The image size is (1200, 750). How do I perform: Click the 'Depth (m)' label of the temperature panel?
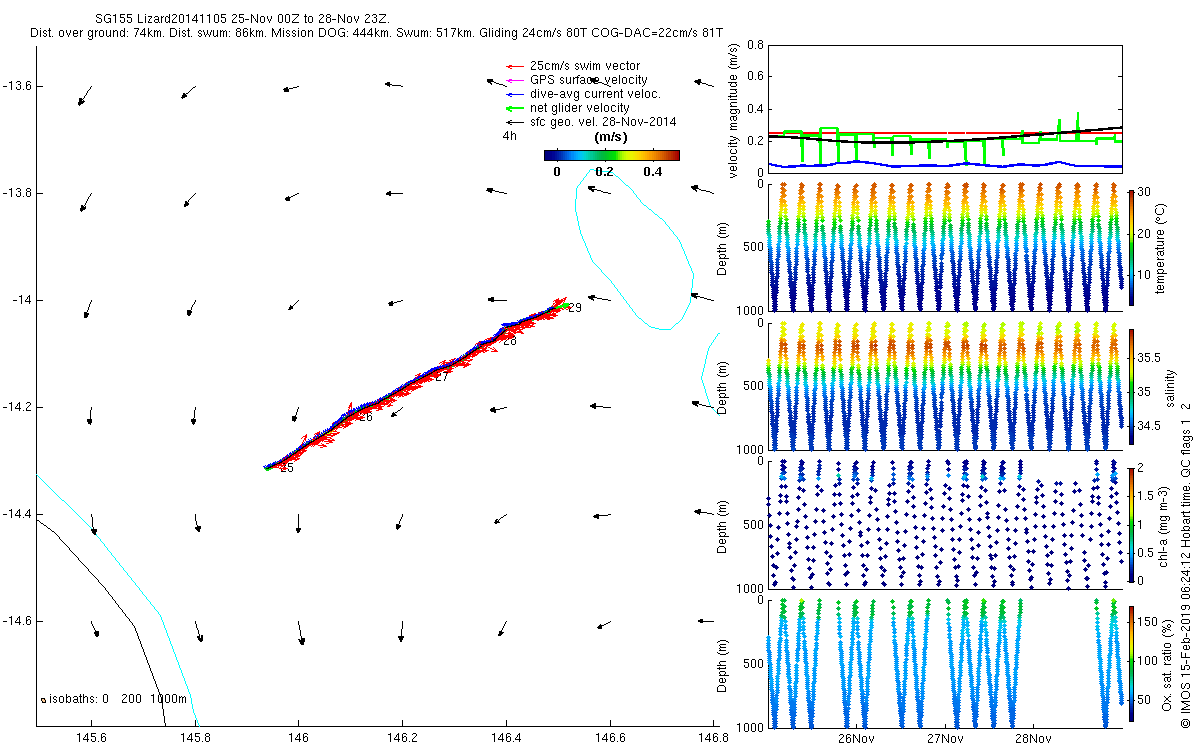pyautogui.click(x=722, y=247)
